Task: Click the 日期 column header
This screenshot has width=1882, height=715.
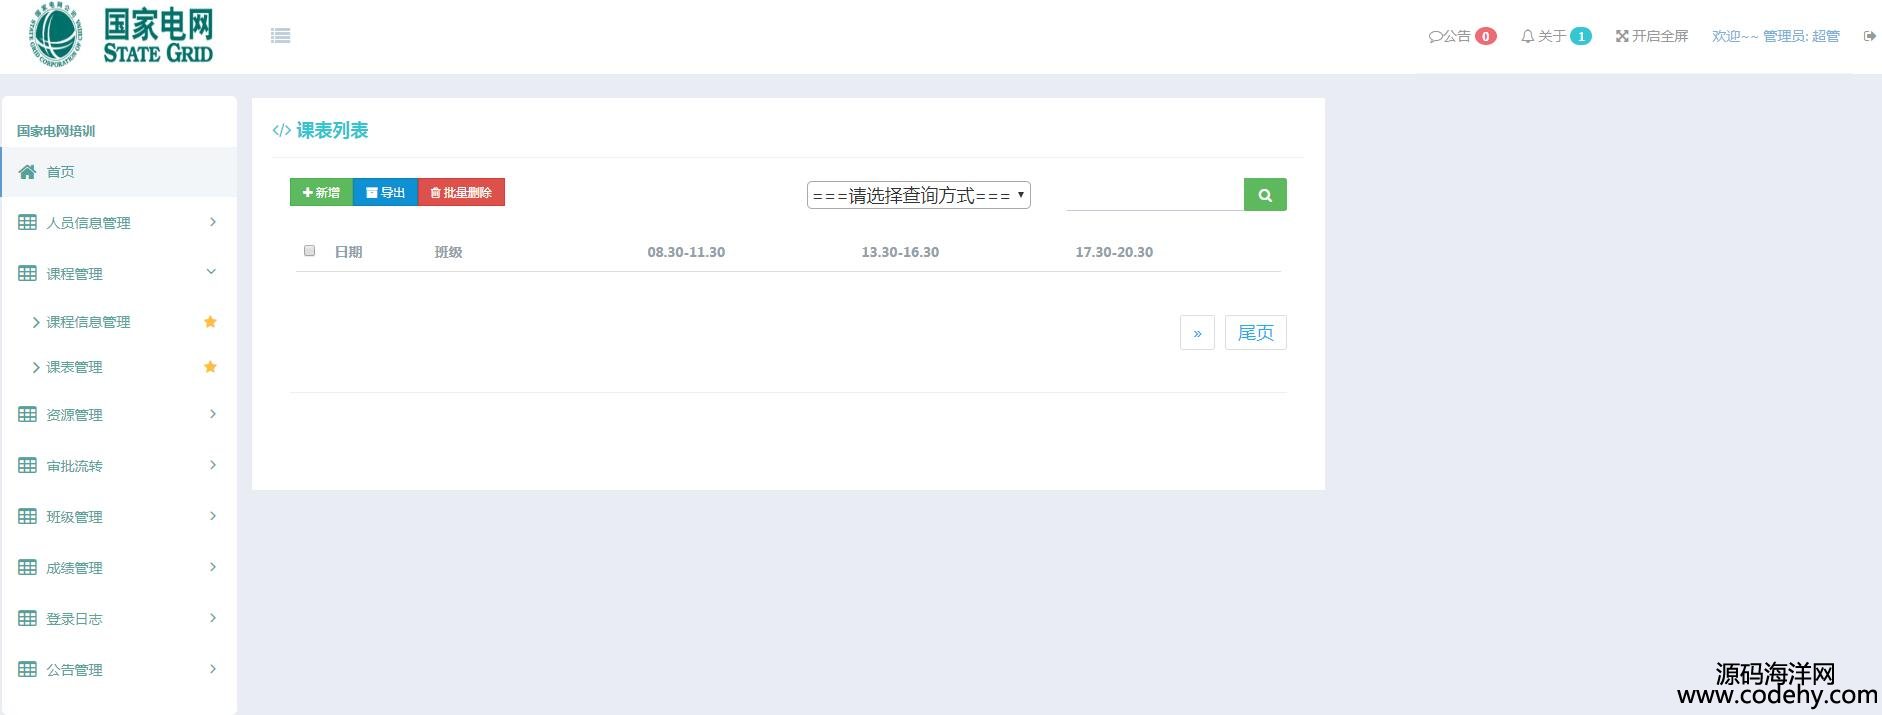Action: (348, 252)
